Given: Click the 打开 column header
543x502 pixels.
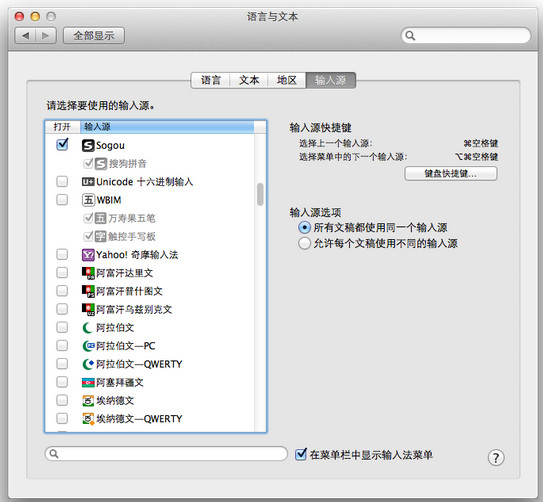Looking at the screenshot, I should (62, 127).
